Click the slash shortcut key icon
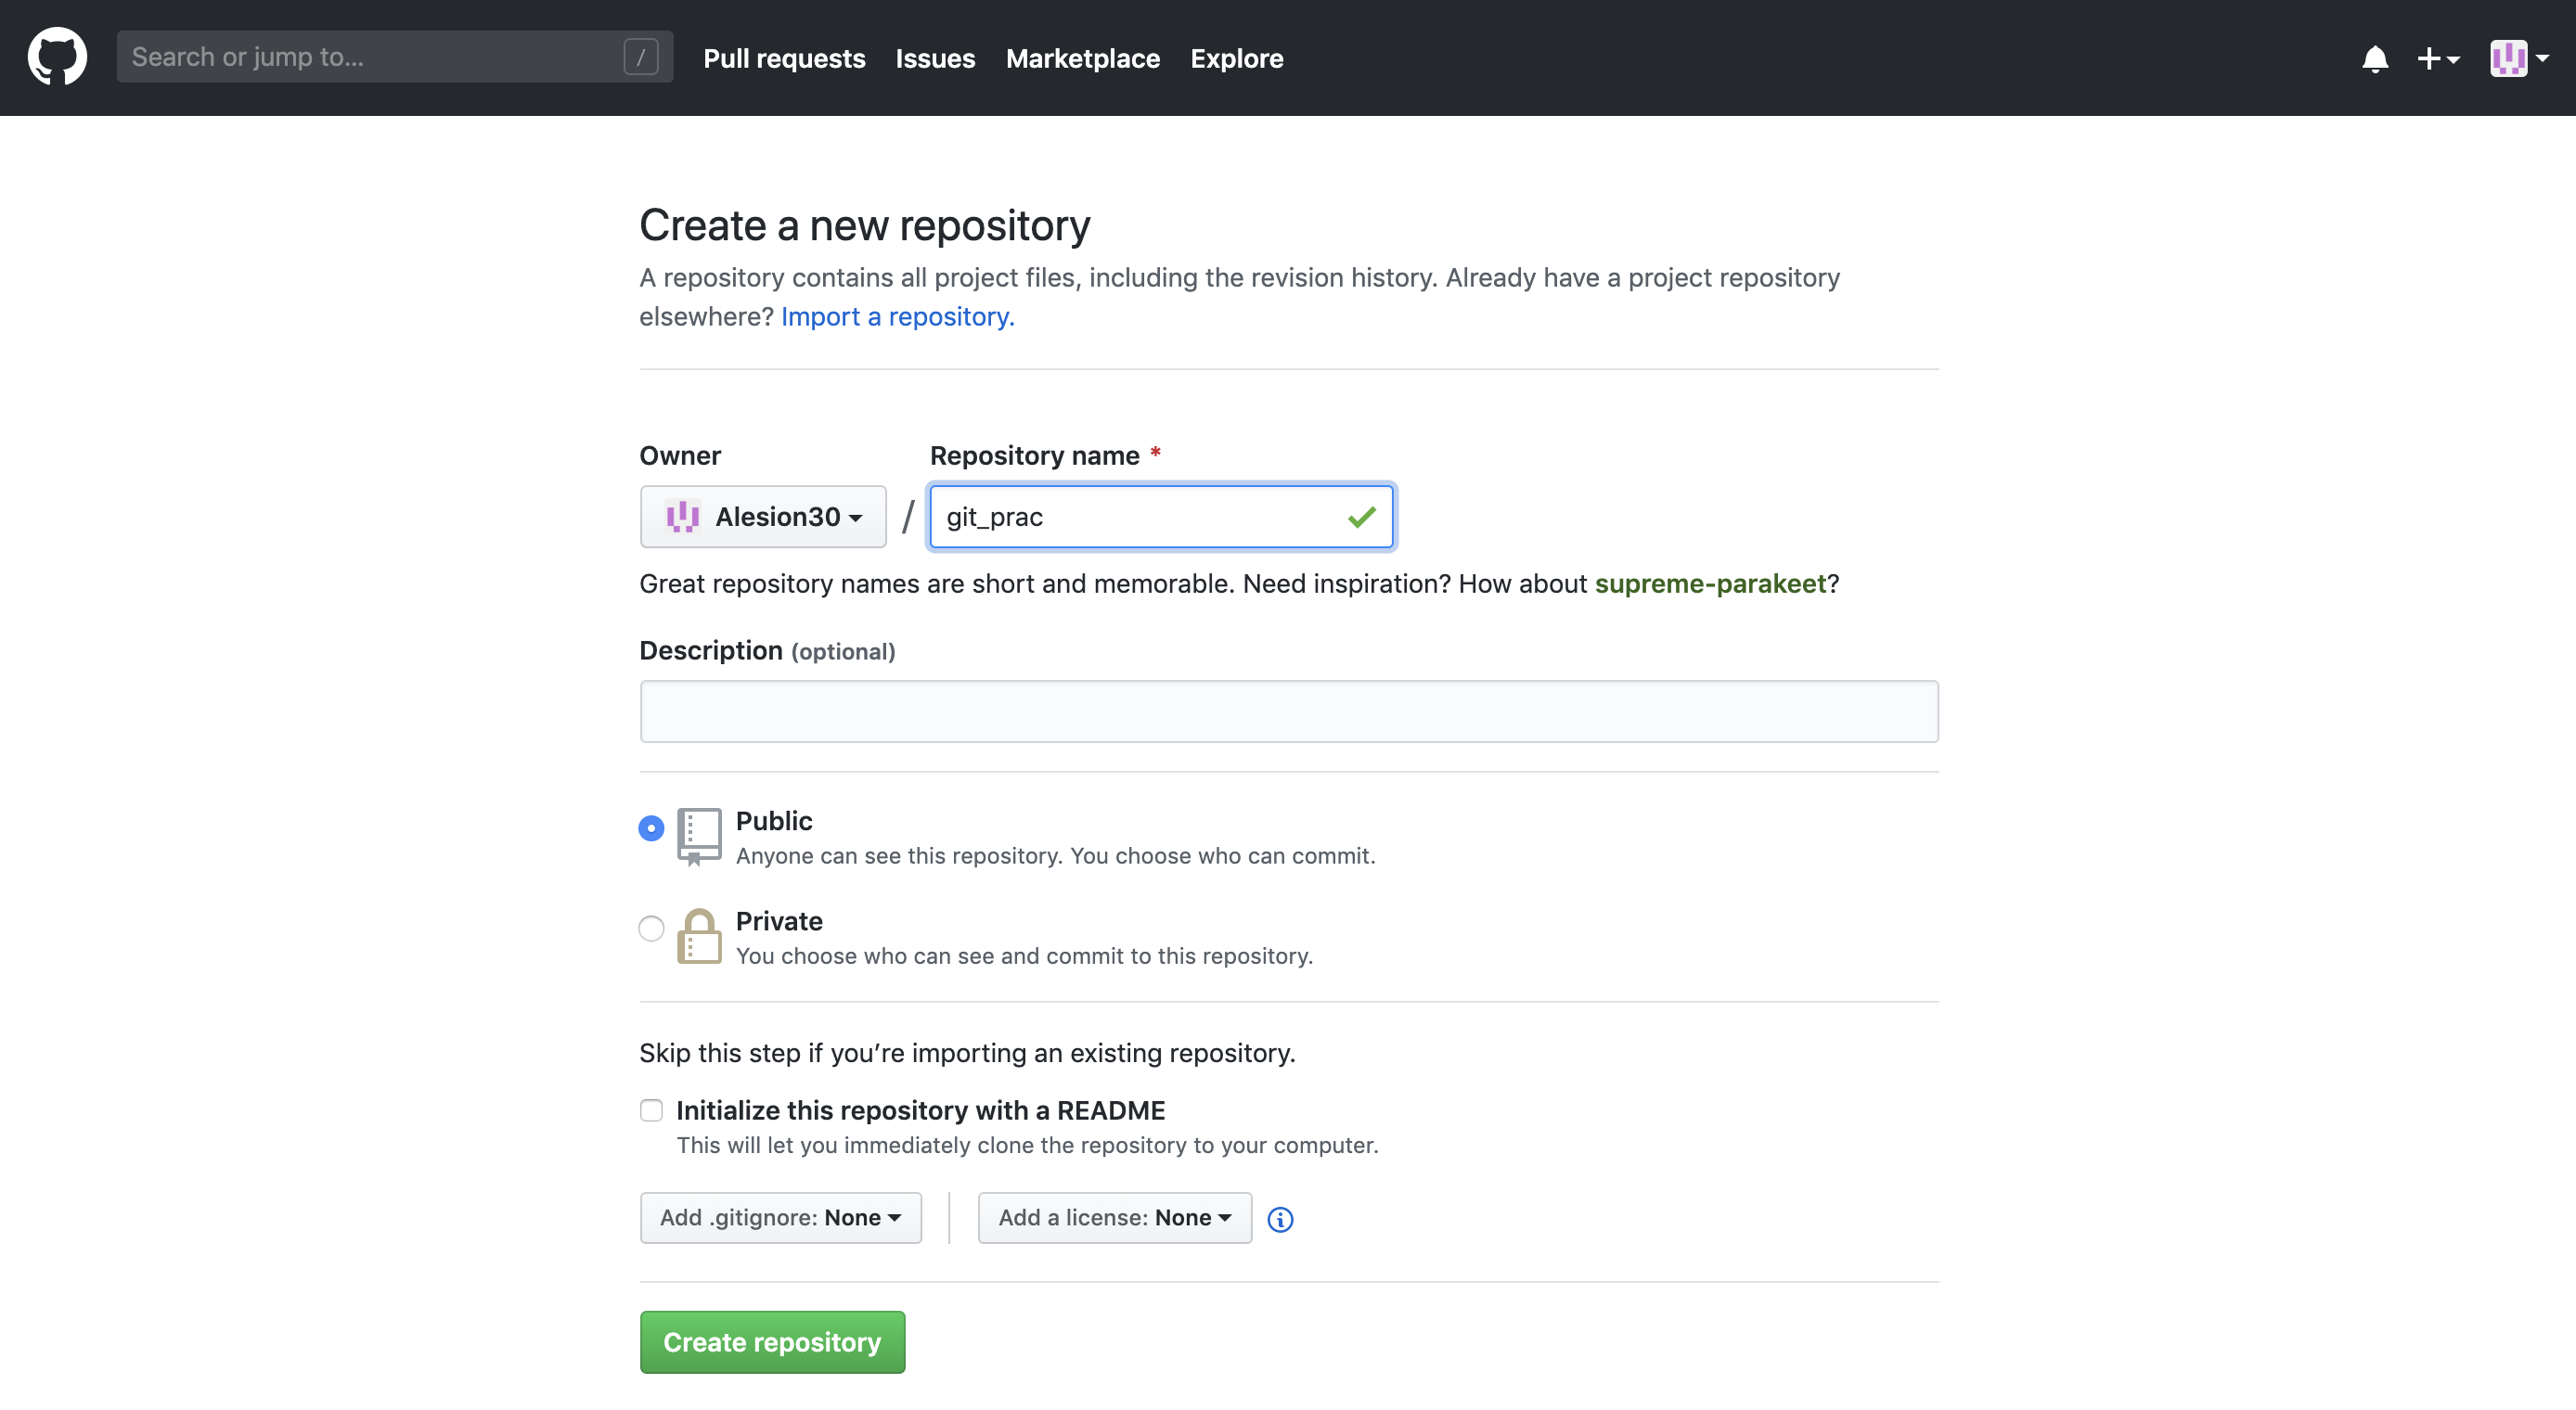 641,57
